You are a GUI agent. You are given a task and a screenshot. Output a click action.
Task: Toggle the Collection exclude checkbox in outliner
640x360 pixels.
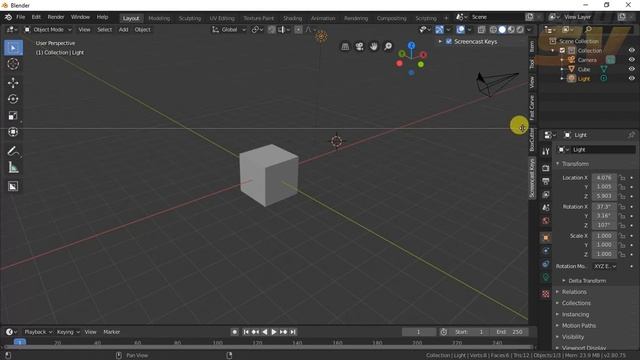point(562,51)
